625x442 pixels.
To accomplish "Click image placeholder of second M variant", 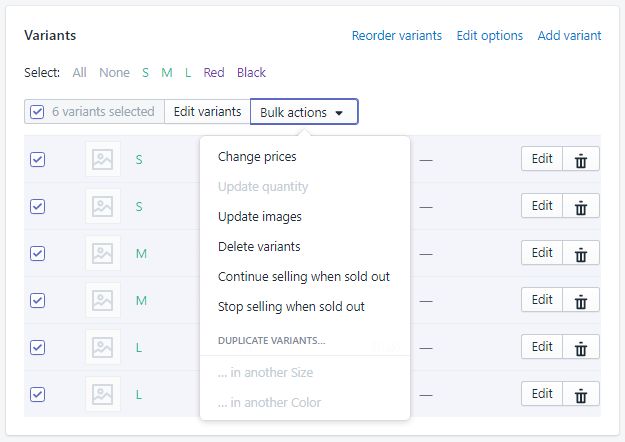I will pos(102,301).
